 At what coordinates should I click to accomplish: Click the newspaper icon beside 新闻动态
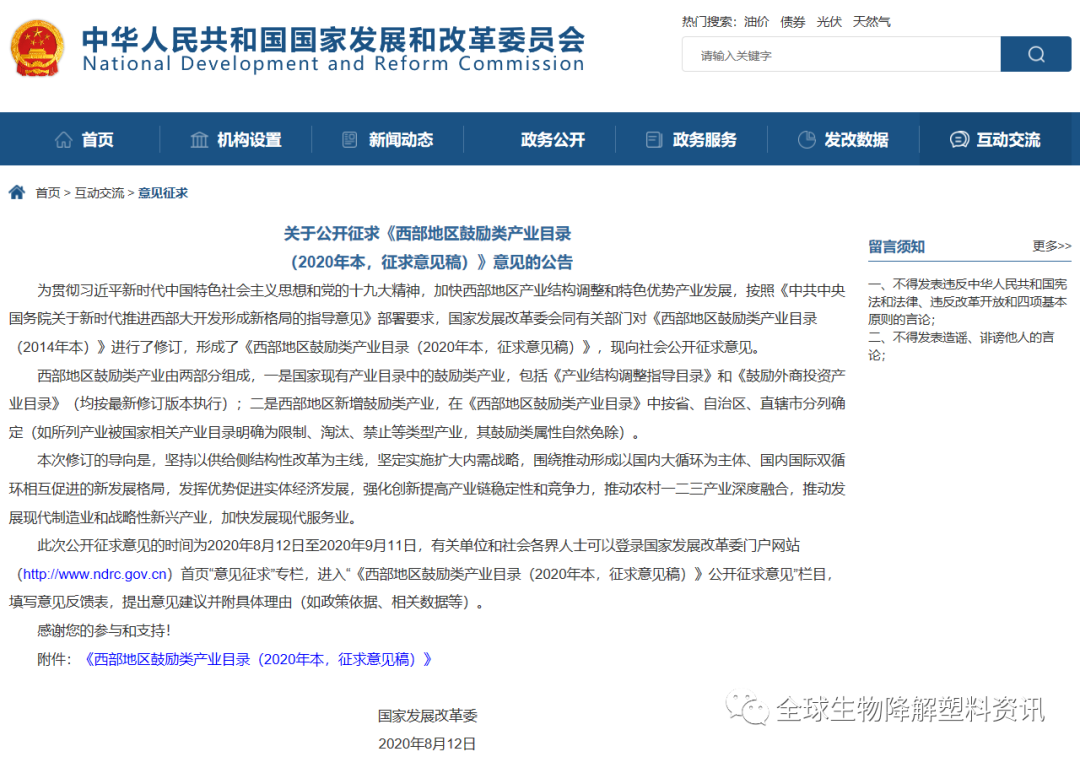[349, 140]
